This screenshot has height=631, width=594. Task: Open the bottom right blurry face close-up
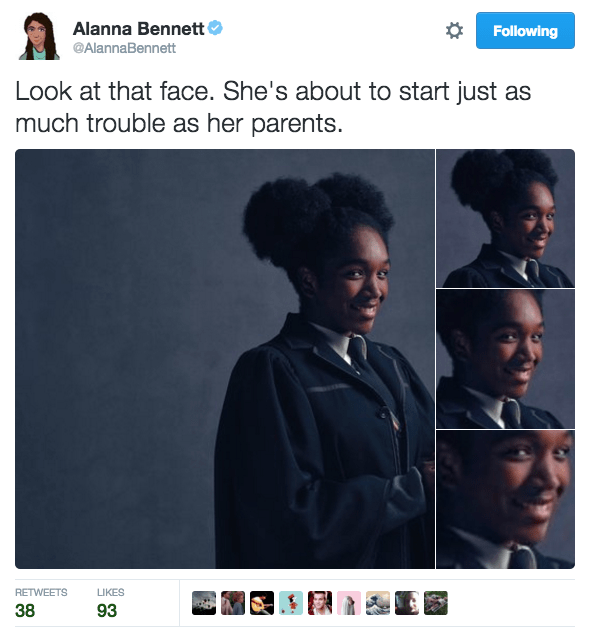[505, 499]
